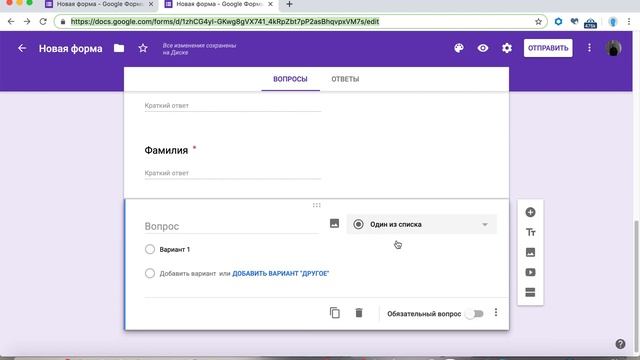The width and height of the screenshot is (640, 360).
Task: Preview the form with eye icon
Action: [x=483, y=48]
